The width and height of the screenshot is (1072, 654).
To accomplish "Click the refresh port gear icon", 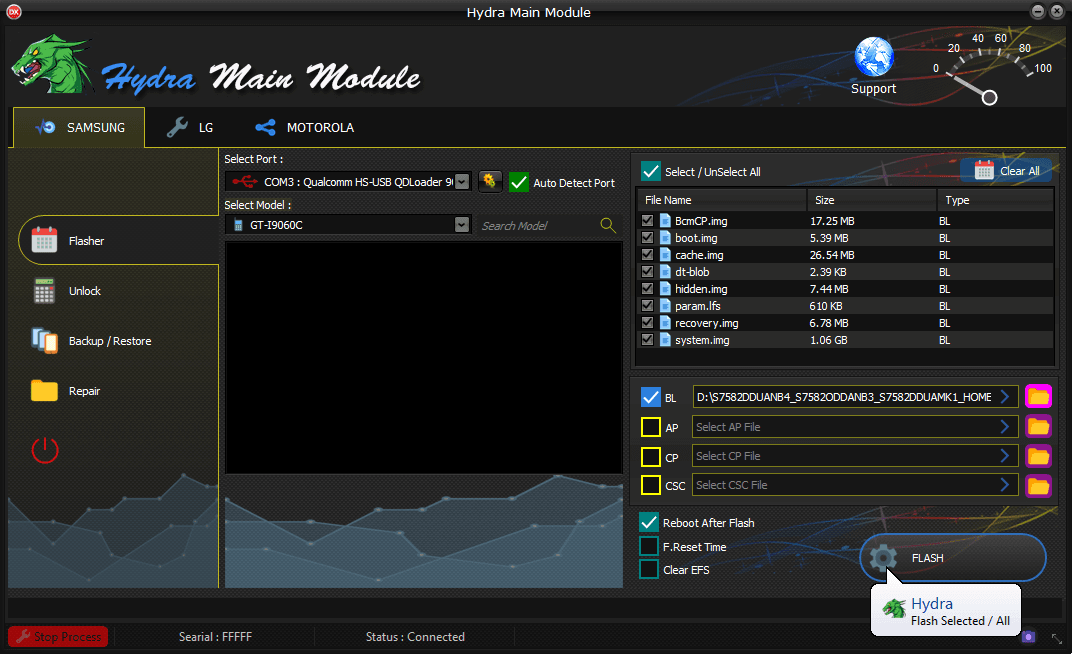I will tap(490, 181).
